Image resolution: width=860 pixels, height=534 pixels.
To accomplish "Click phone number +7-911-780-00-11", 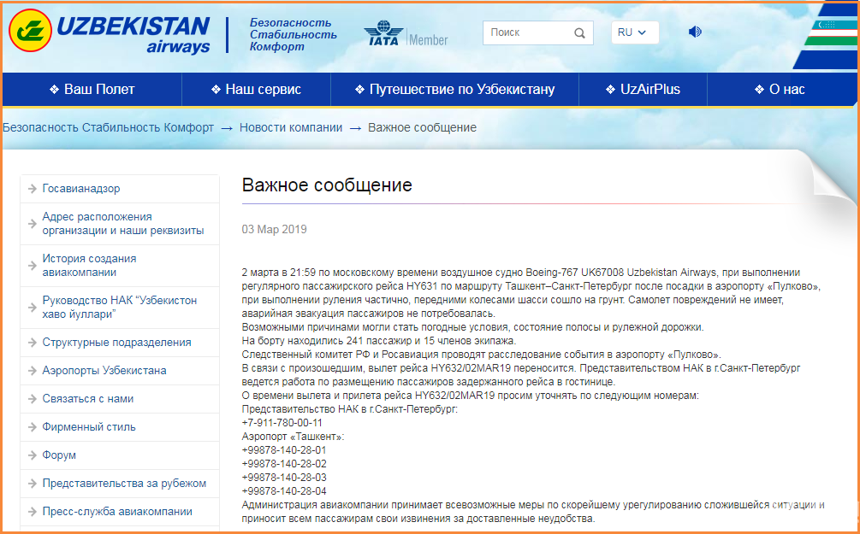I will point(282,423).
